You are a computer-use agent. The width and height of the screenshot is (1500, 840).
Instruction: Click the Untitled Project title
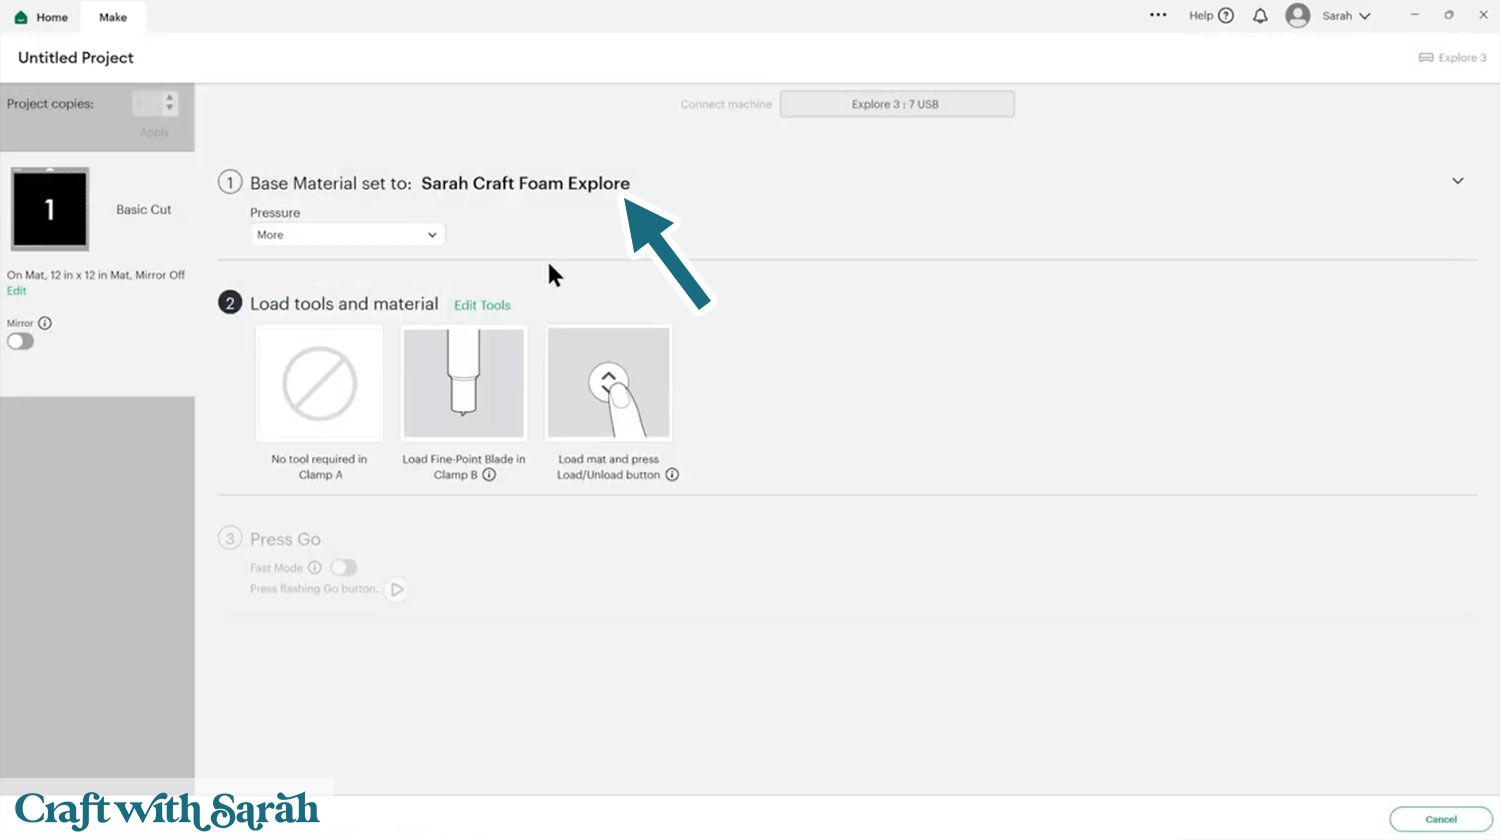[76, 58]
